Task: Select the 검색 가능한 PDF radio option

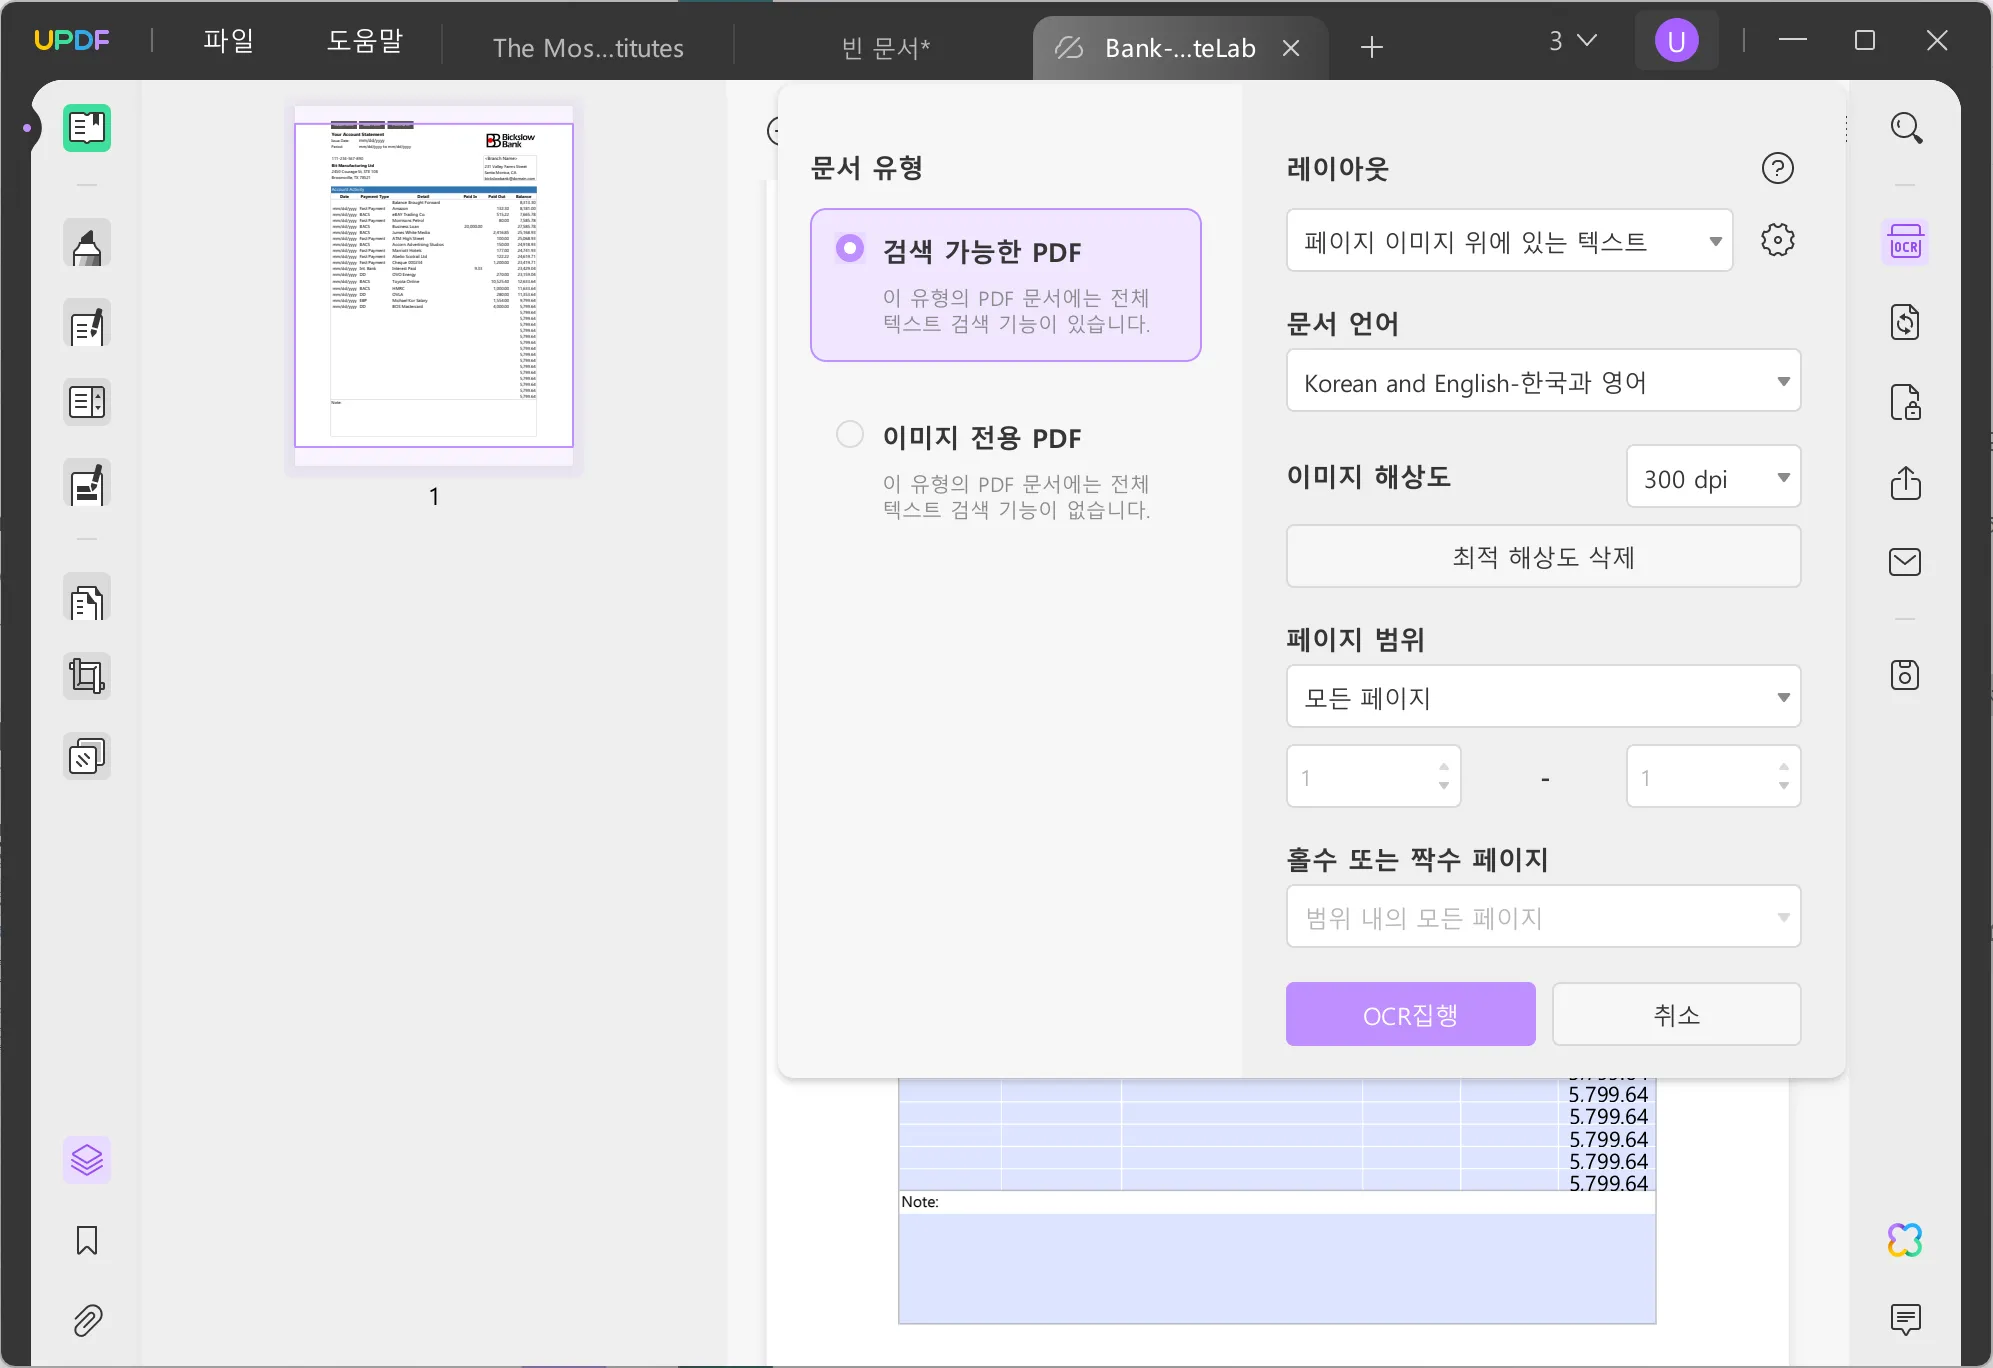Action: click(x=850, y=248)
